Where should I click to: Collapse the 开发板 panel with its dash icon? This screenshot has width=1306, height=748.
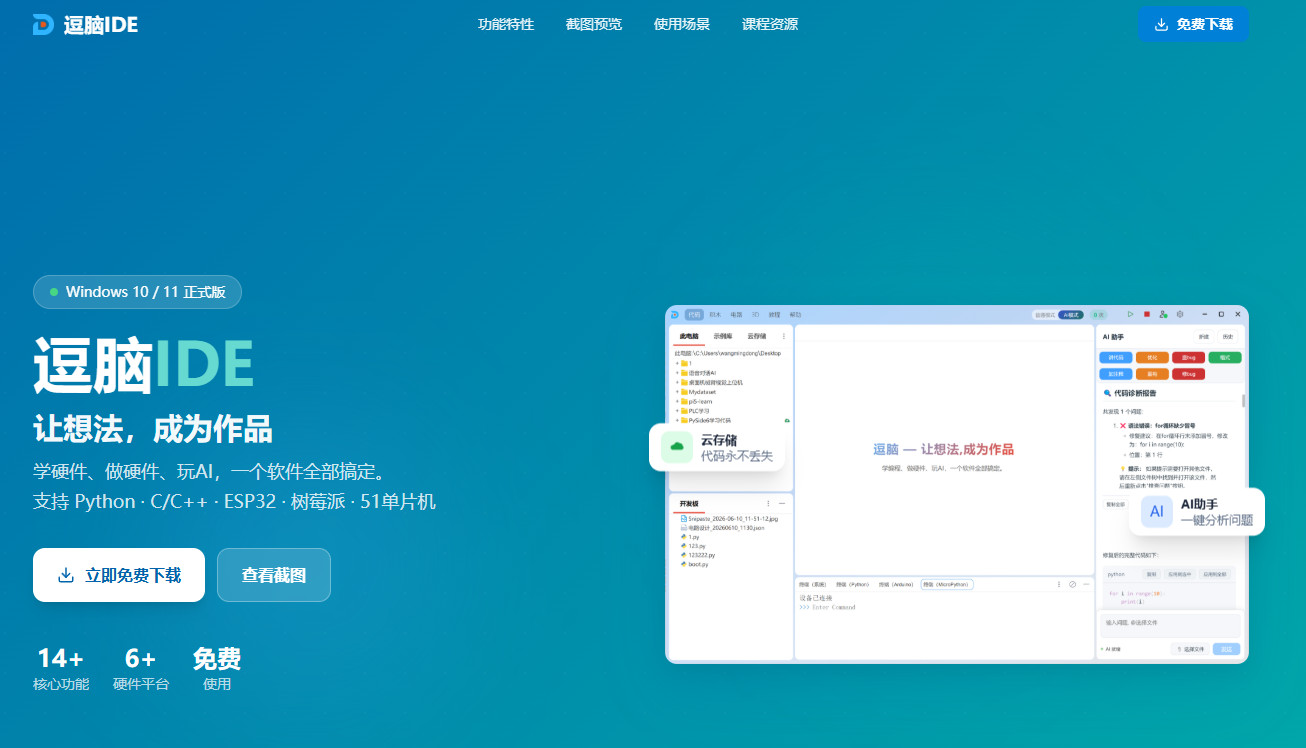click(x=782, y=503)
